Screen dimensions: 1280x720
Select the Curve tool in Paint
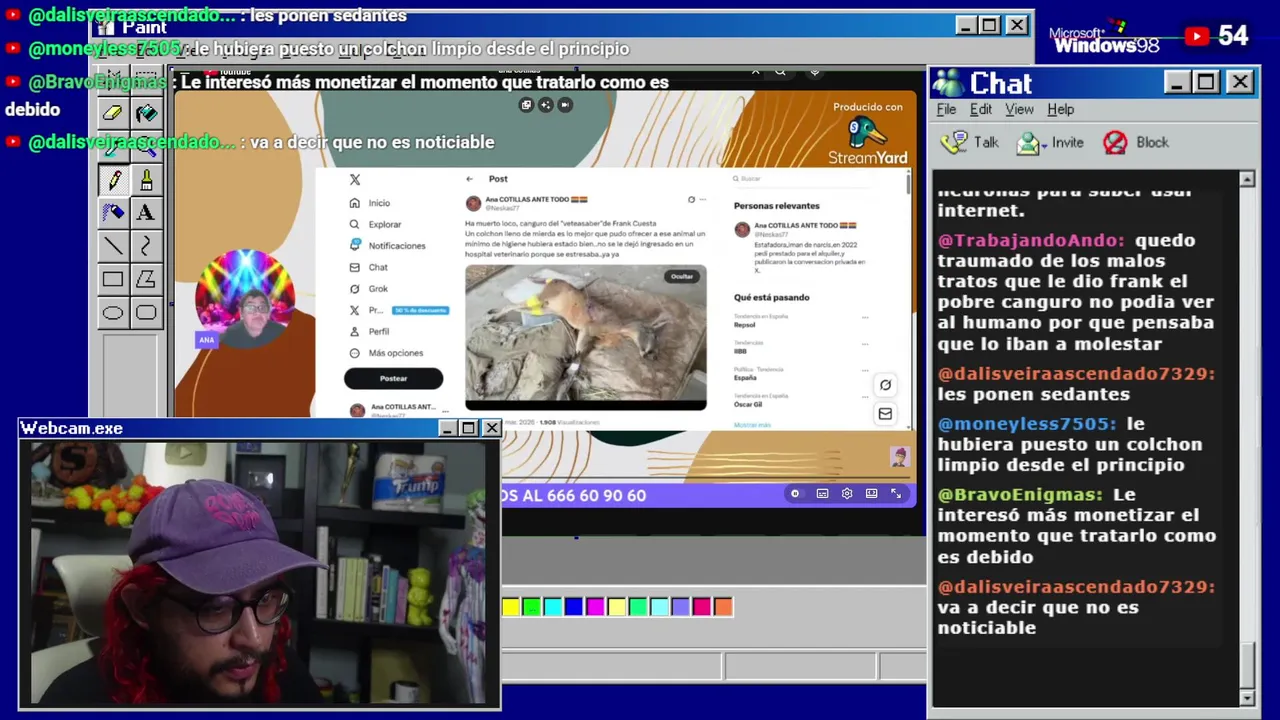[146, 246]
